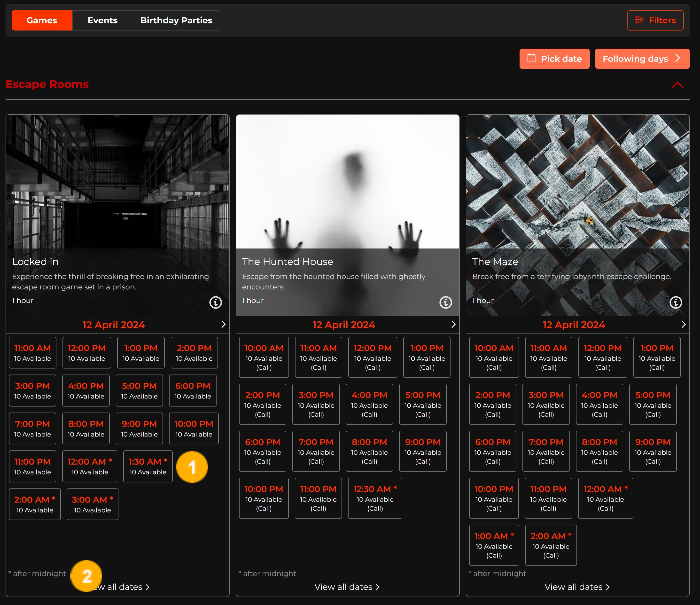Show info for The Maze
This screenshot has width=700, height=605.
pyautogui.click(x=675, y=302)
